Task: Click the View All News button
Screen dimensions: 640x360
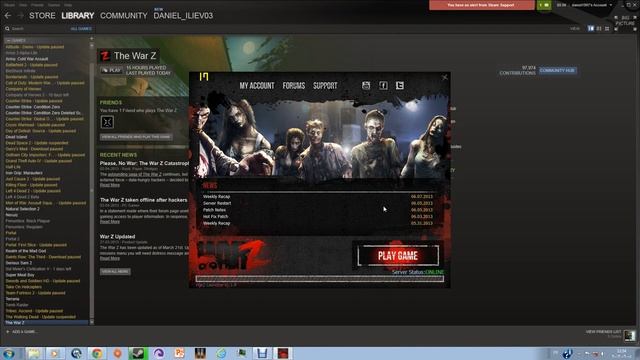Action: pos(115,271)
